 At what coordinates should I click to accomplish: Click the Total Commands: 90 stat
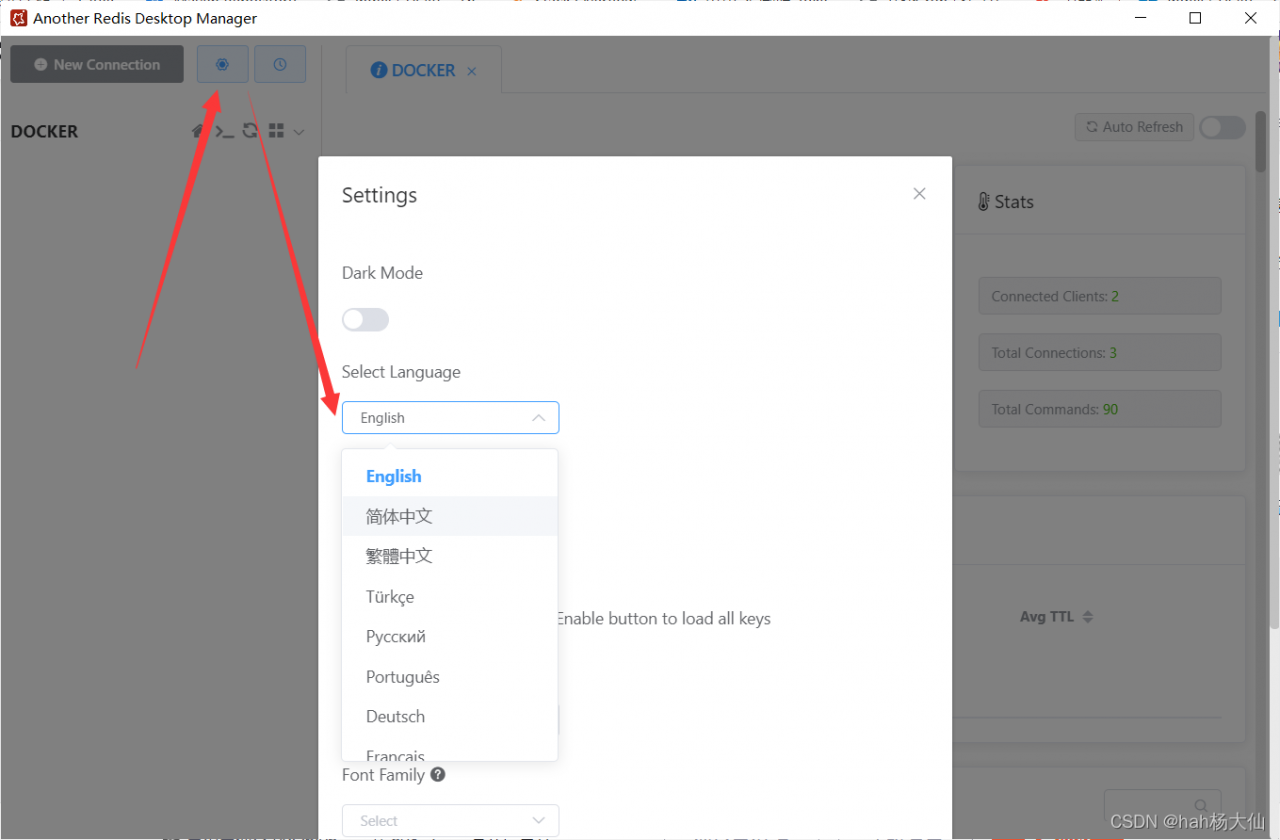tap(1100, 409)
